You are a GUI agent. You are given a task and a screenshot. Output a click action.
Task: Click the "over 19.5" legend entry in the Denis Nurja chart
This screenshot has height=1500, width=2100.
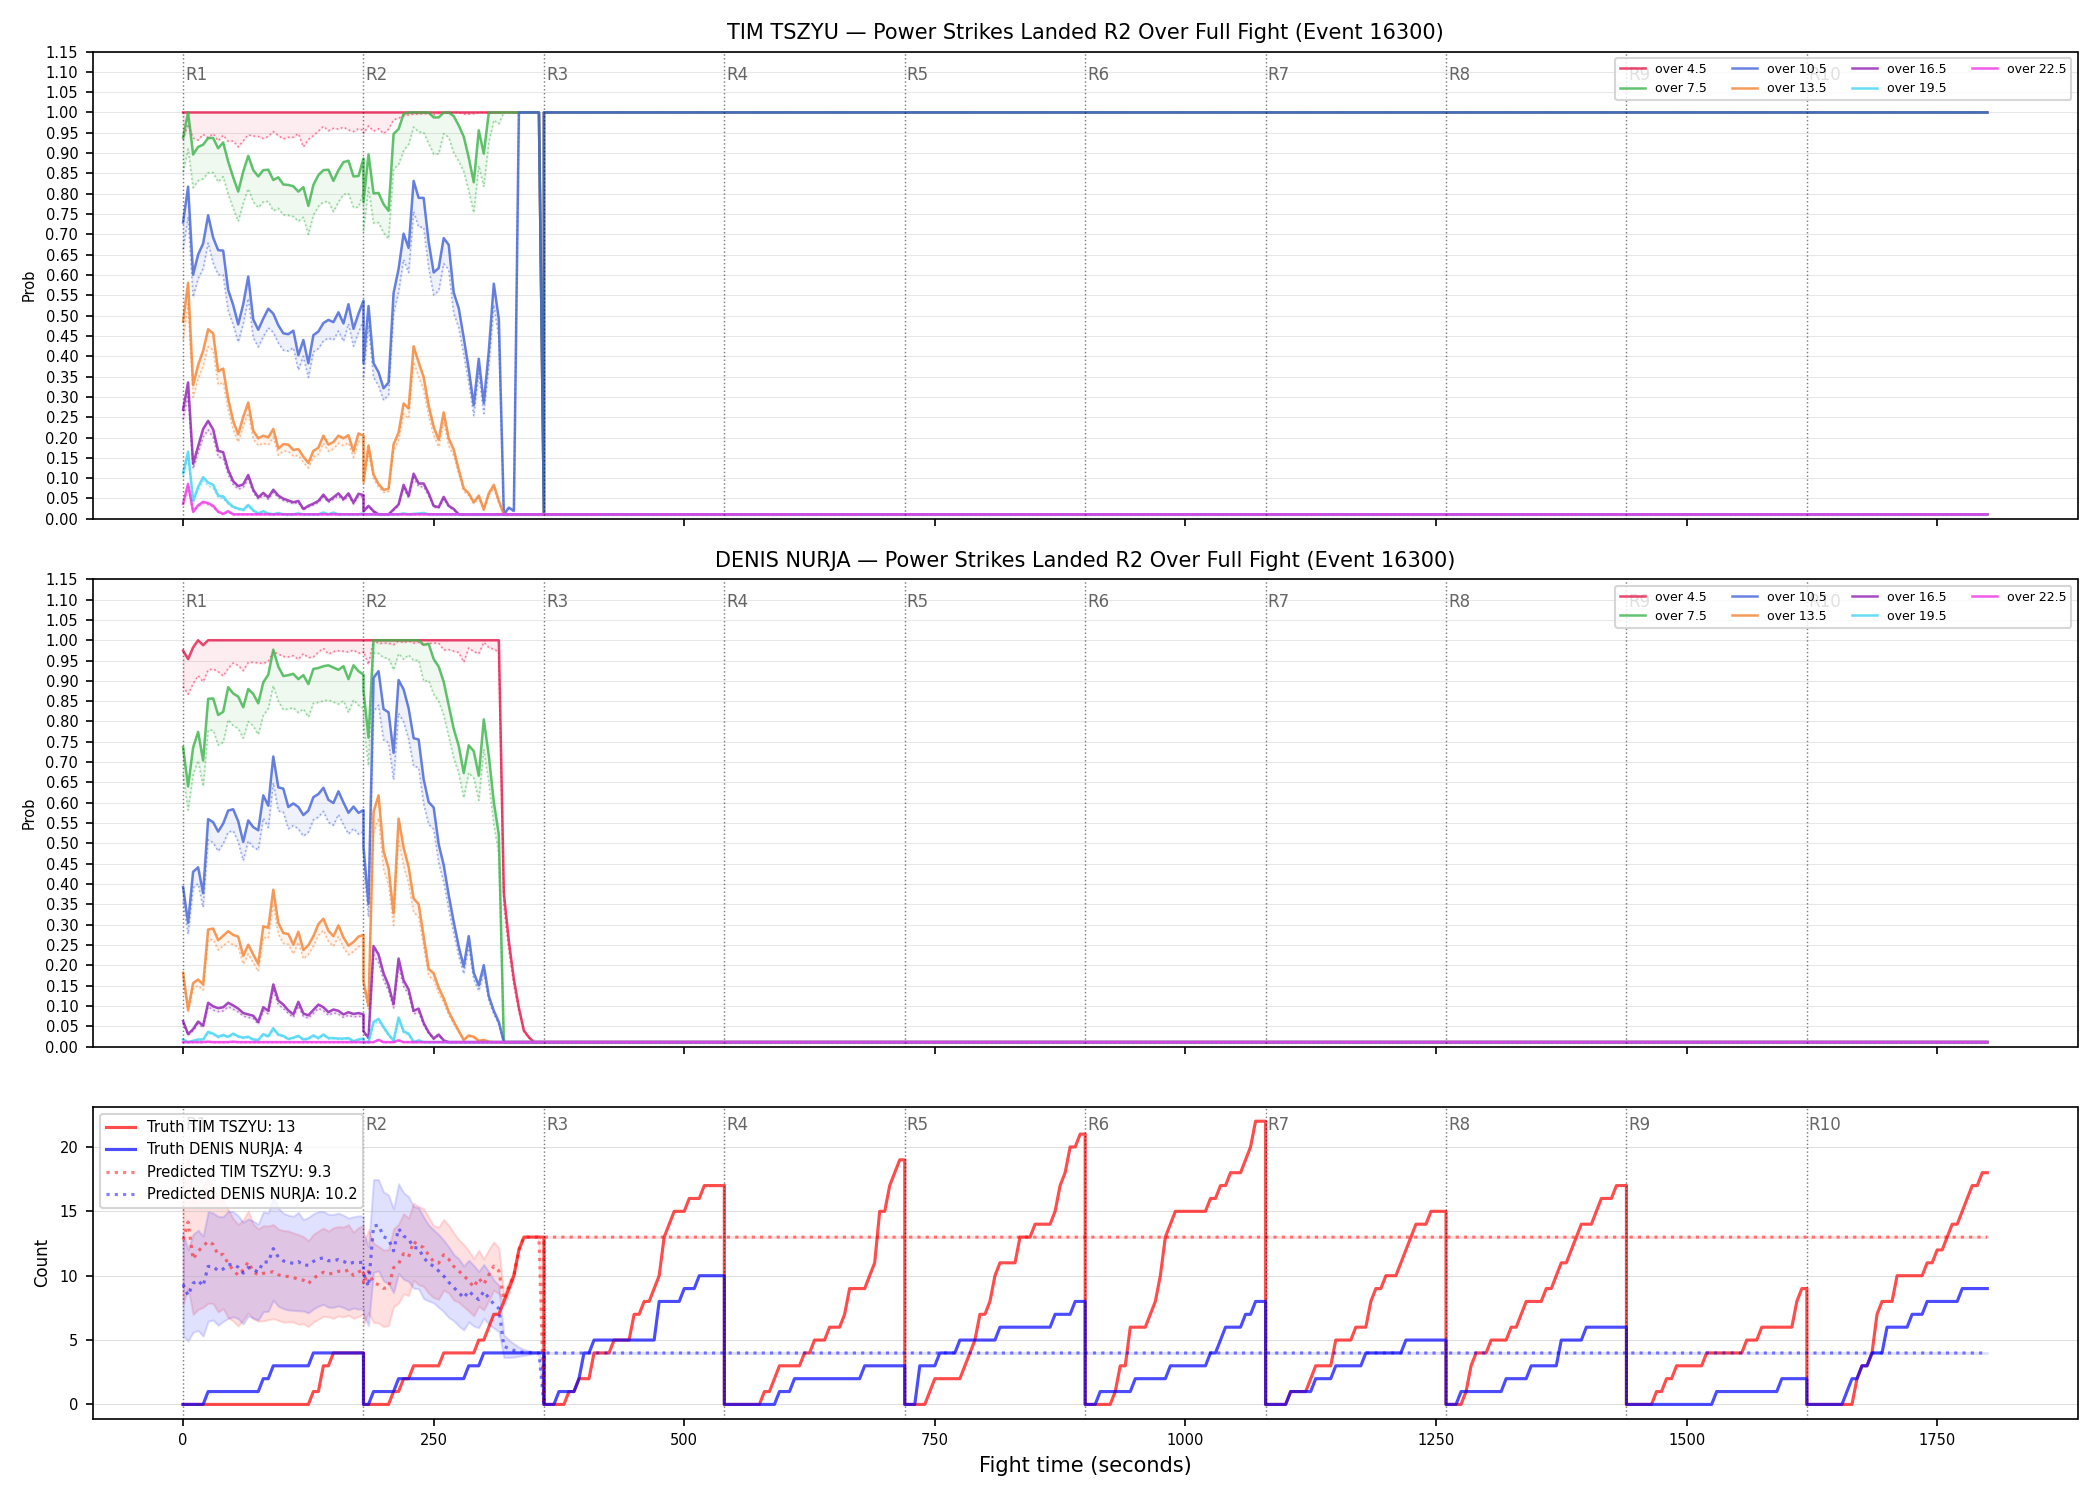(1898, 616)
